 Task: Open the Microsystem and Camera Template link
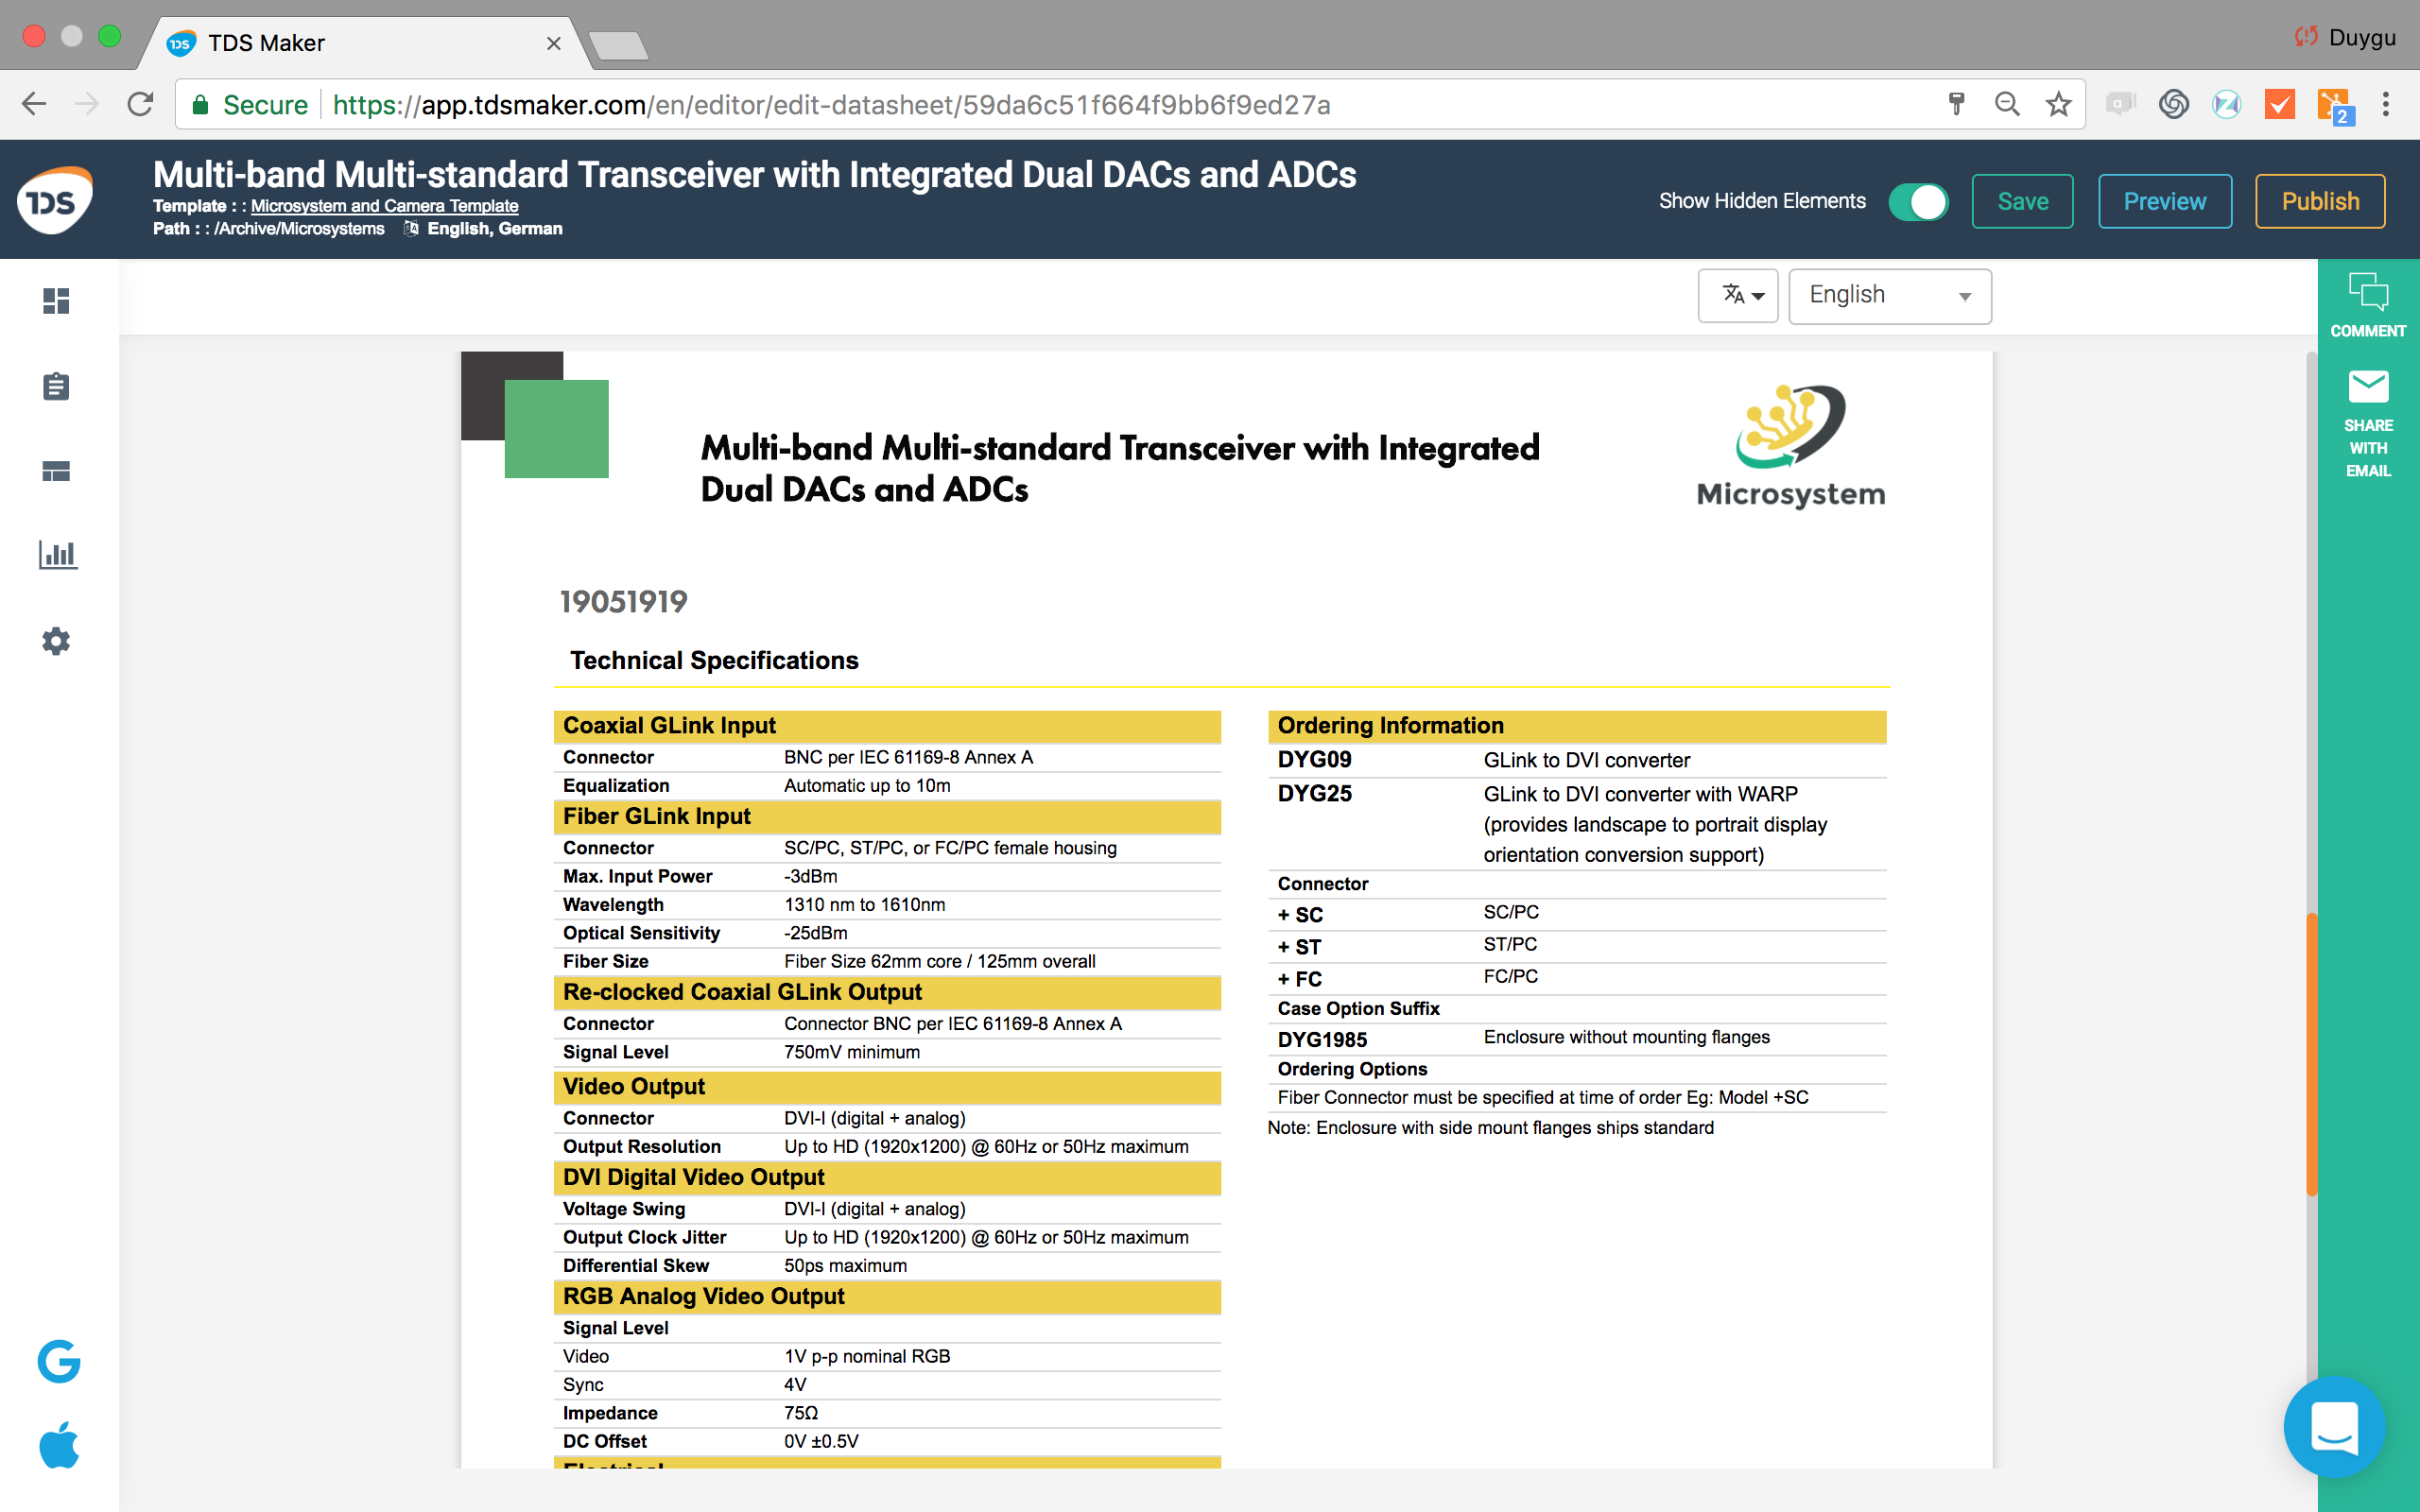point(384,206)
